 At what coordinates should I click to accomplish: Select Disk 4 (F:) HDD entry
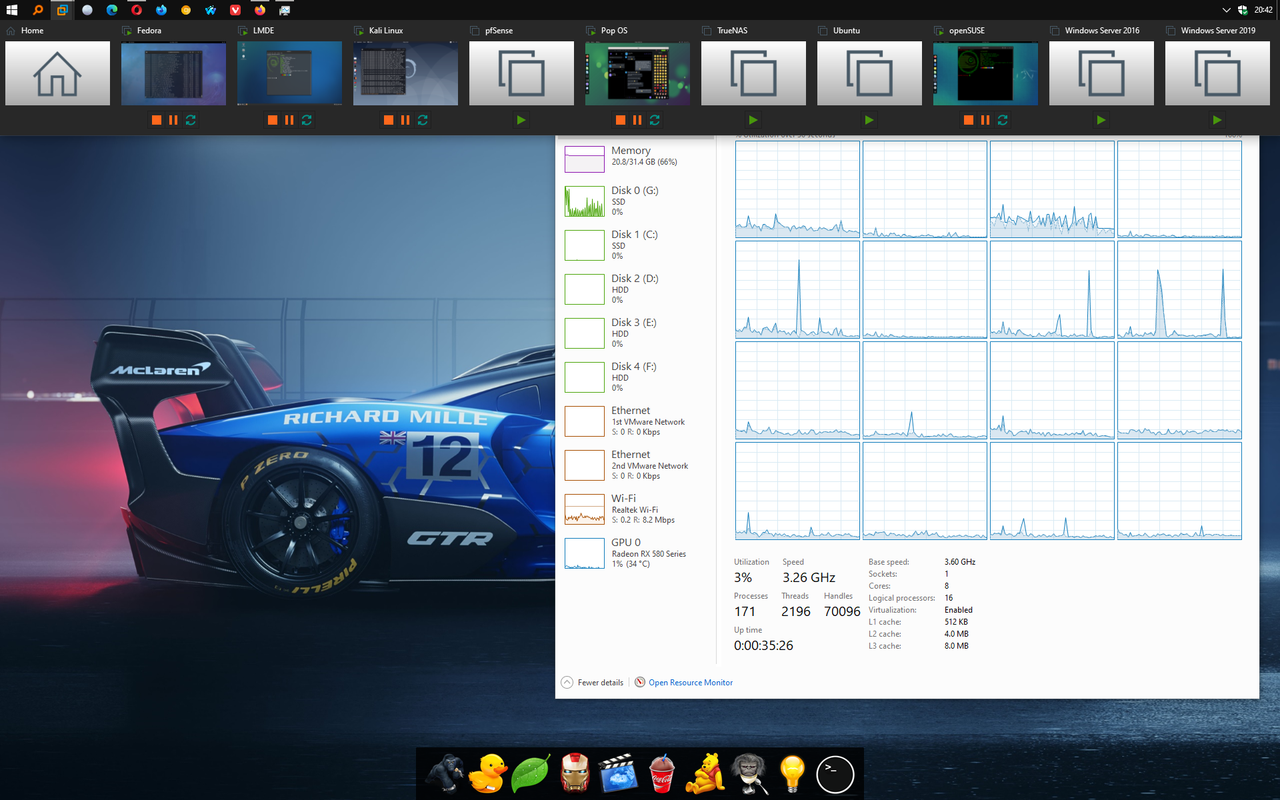(x=635, y=377)
